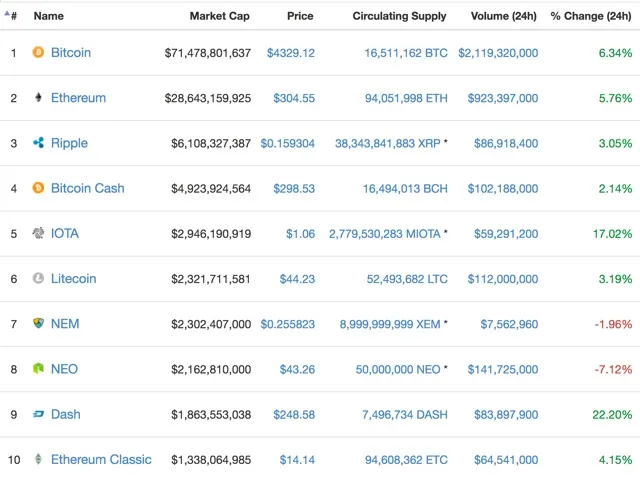640x480 pixels.
Task: Click the Dash logo icon
Action: click(38, 414)
